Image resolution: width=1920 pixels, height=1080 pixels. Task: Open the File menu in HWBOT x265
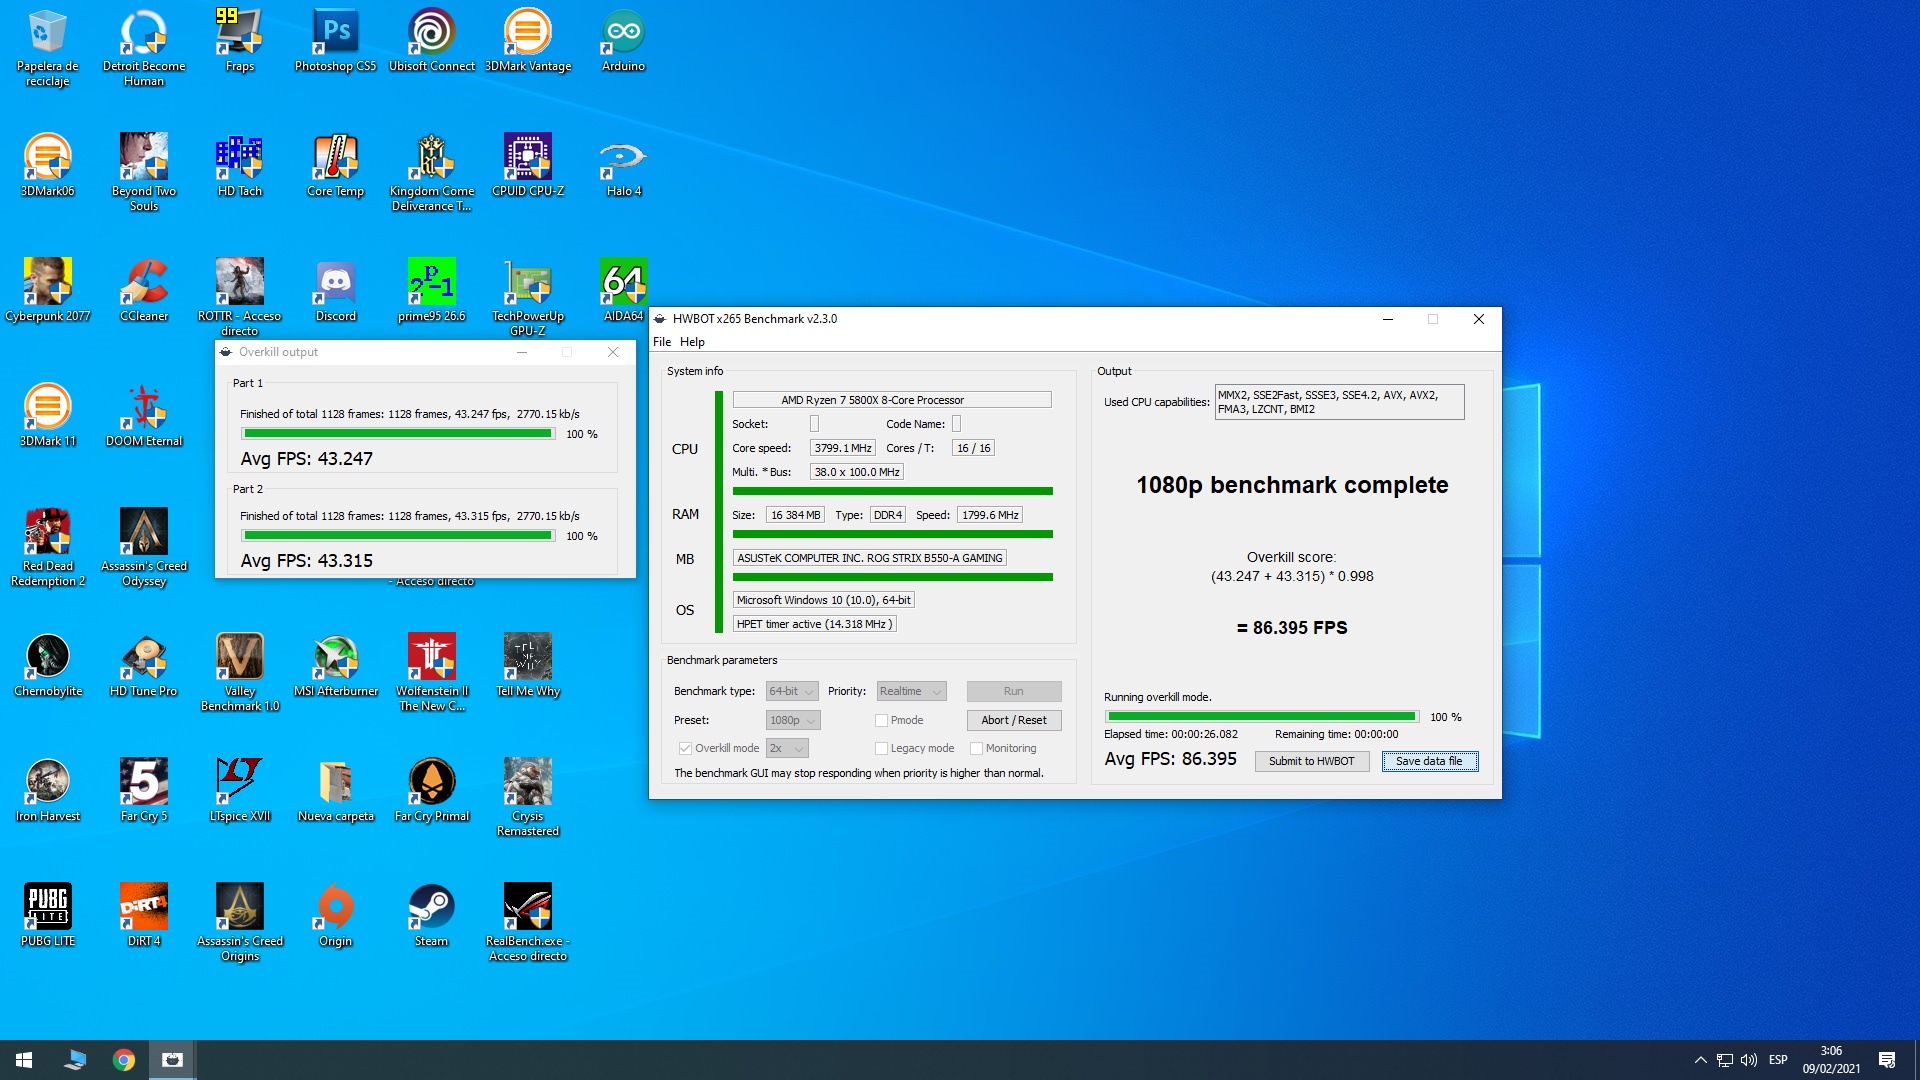[x=662, y=342]
